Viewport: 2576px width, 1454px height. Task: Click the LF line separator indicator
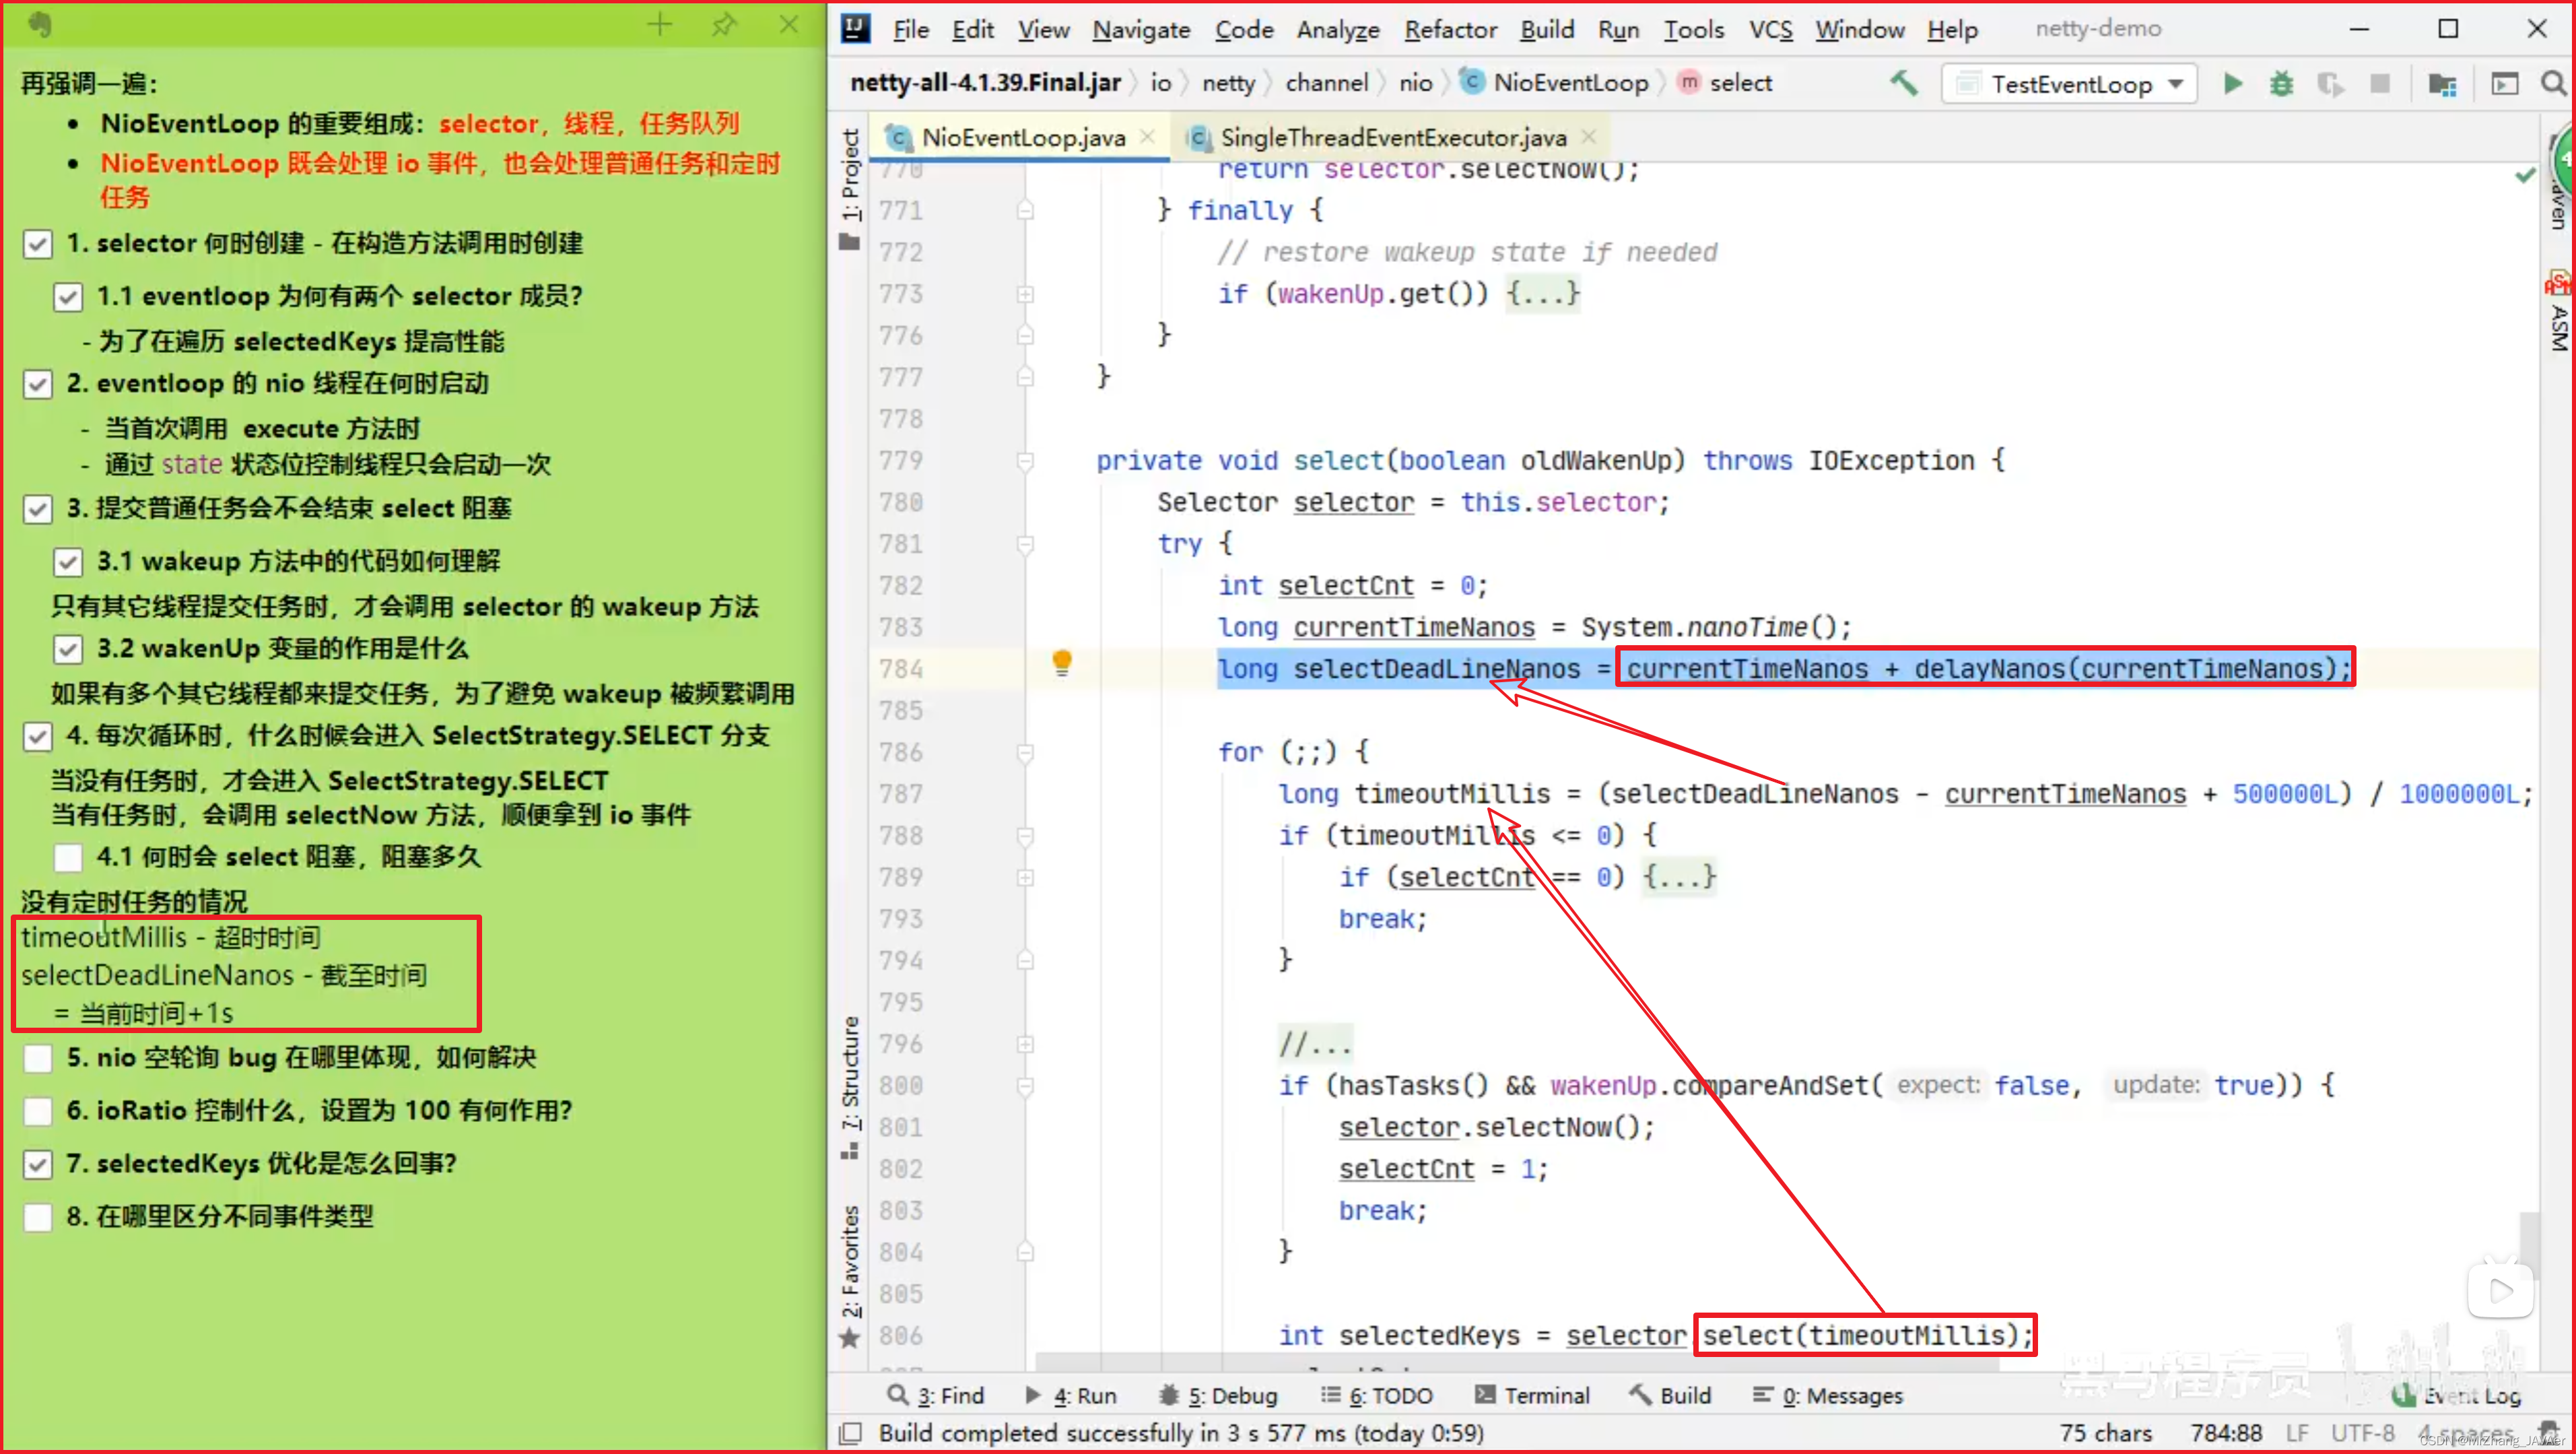[2297, 1433]
